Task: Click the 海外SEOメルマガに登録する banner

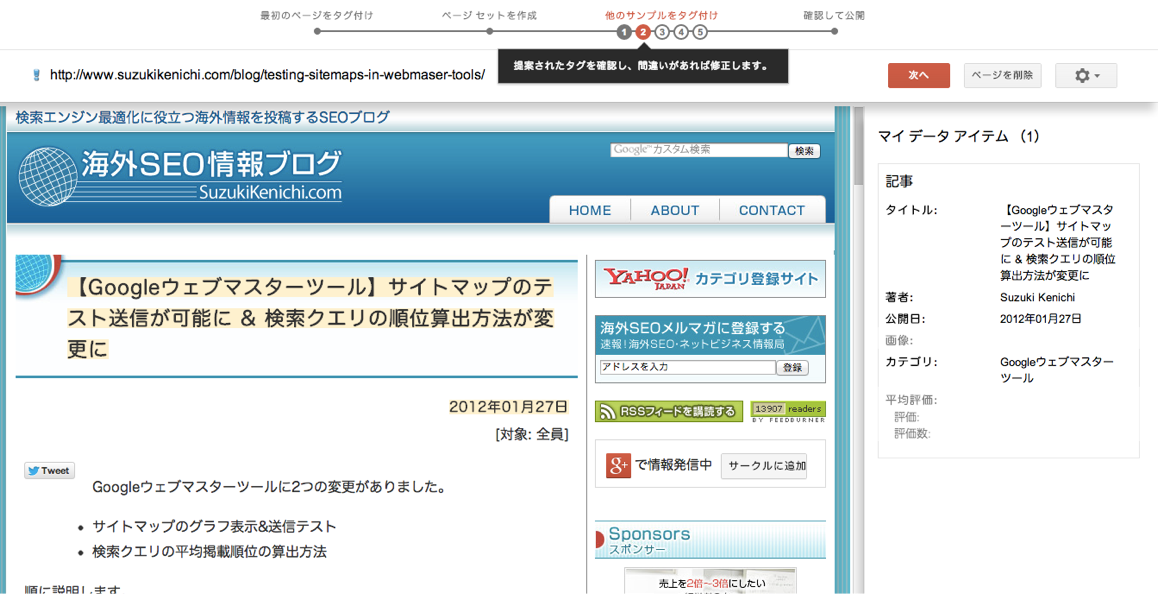Action: pos(710,335)
